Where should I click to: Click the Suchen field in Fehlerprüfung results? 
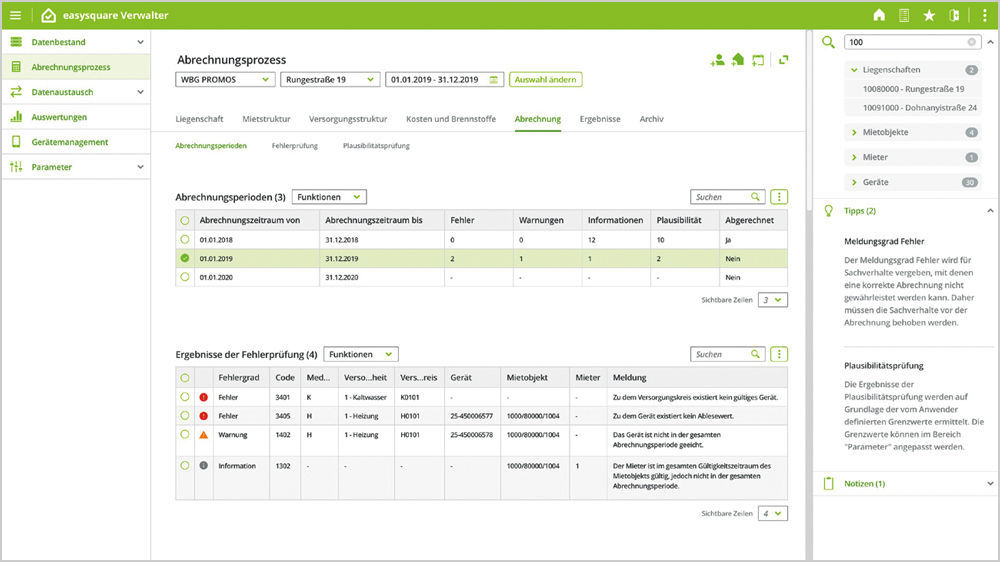[720, 354]
